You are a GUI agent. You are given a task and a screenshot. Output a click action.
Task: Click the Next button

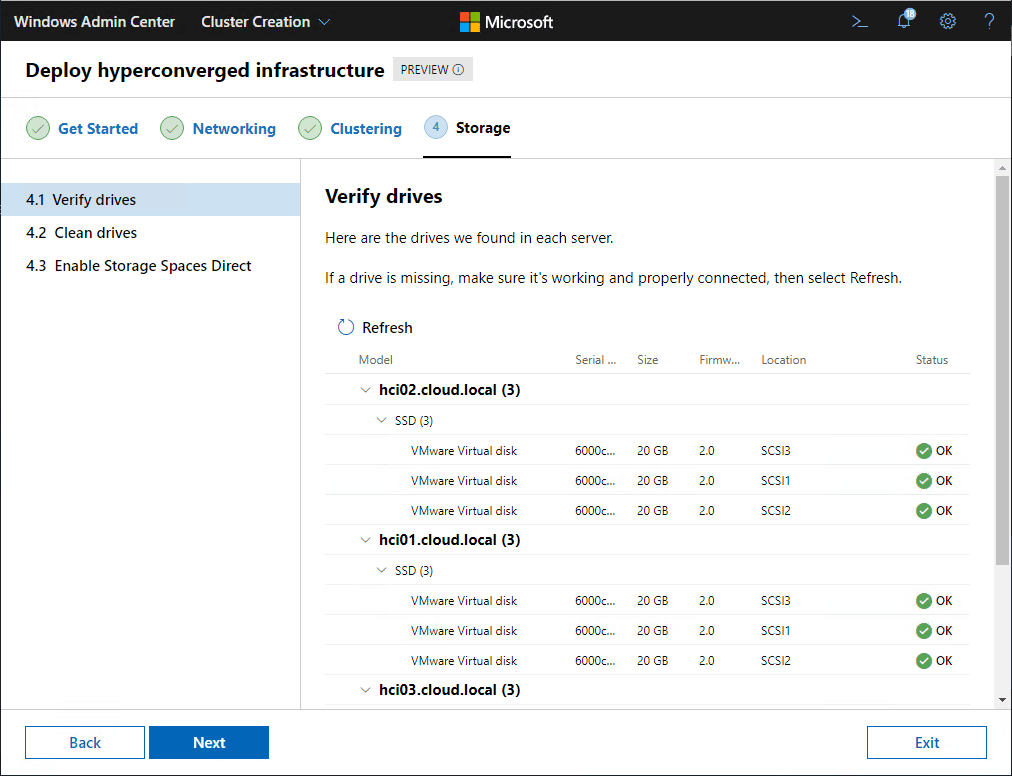209,742
